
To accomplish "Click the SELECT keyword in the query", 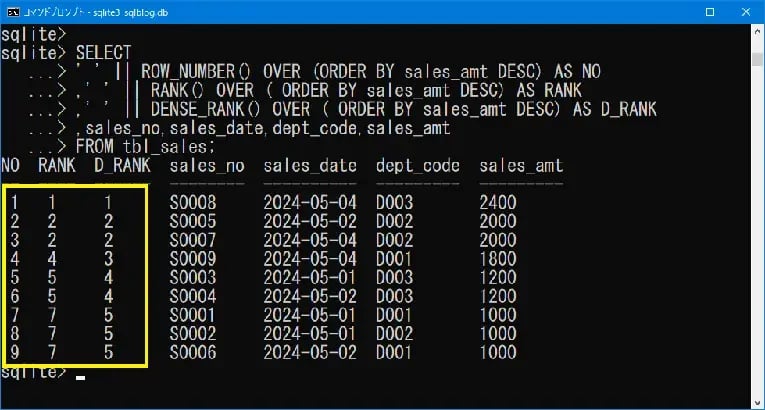I will click(x=103, y=51).
